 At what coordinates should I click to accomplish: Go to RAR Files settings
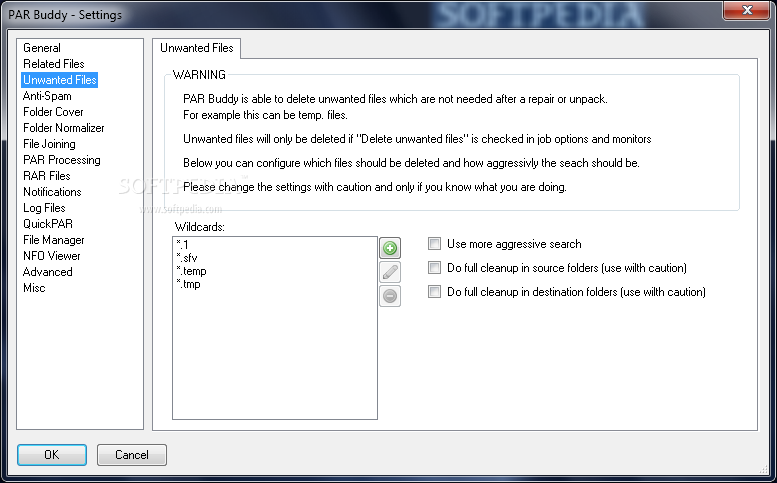47,176
